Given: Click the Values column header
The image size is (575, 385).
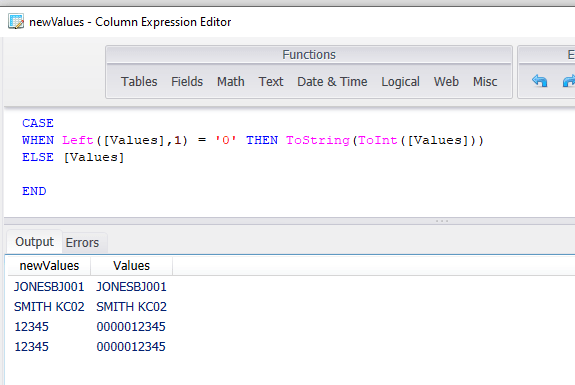Looking at the screenshot, I should pos(131,265).
